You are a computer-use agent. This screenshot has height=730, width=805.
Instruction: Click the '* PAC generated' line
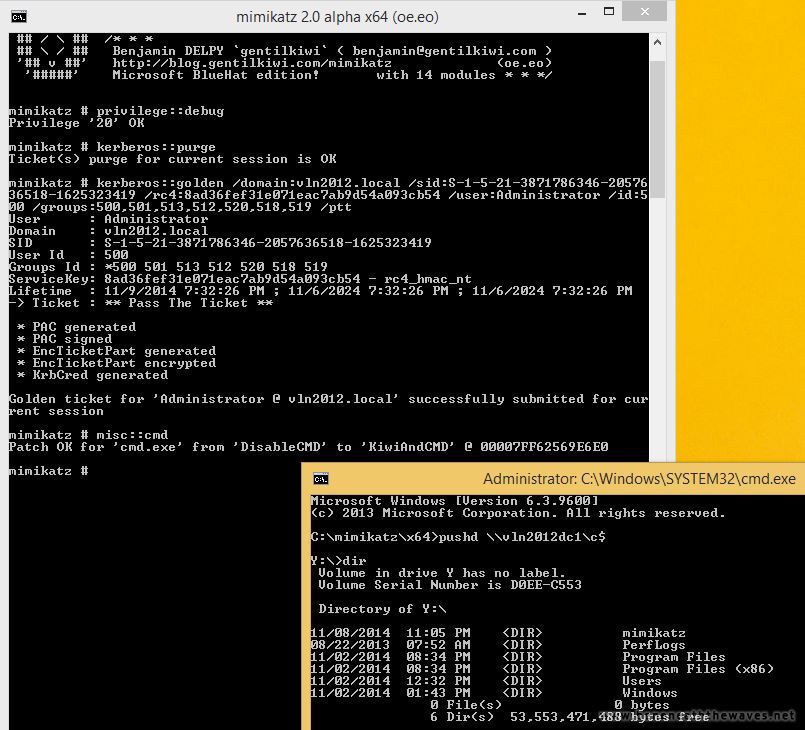pyautogui.click(x=76, y=327)
